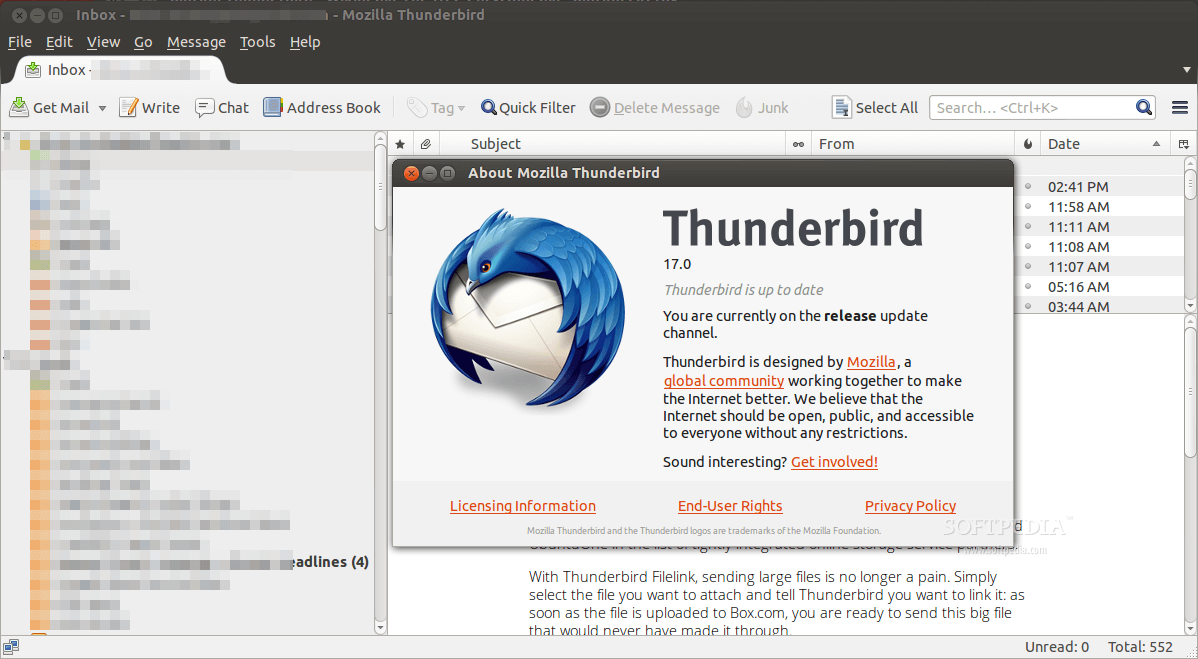Open the Chat tab icon

coord(205,108)
